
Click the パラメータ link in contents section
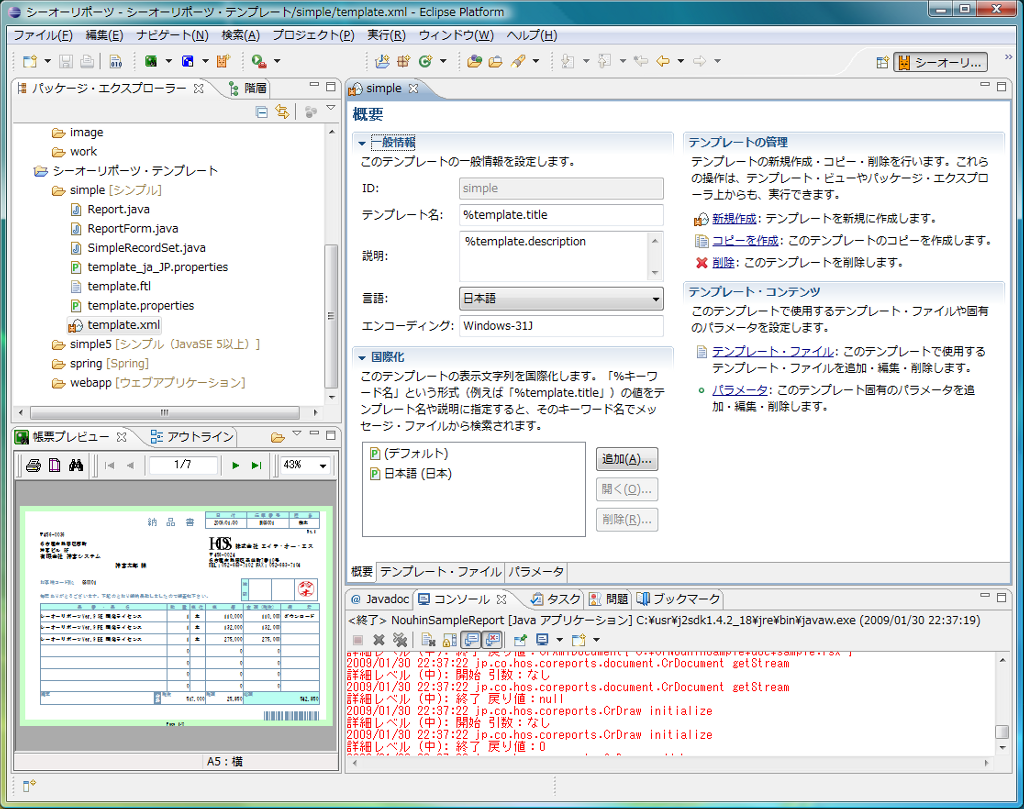740,390
